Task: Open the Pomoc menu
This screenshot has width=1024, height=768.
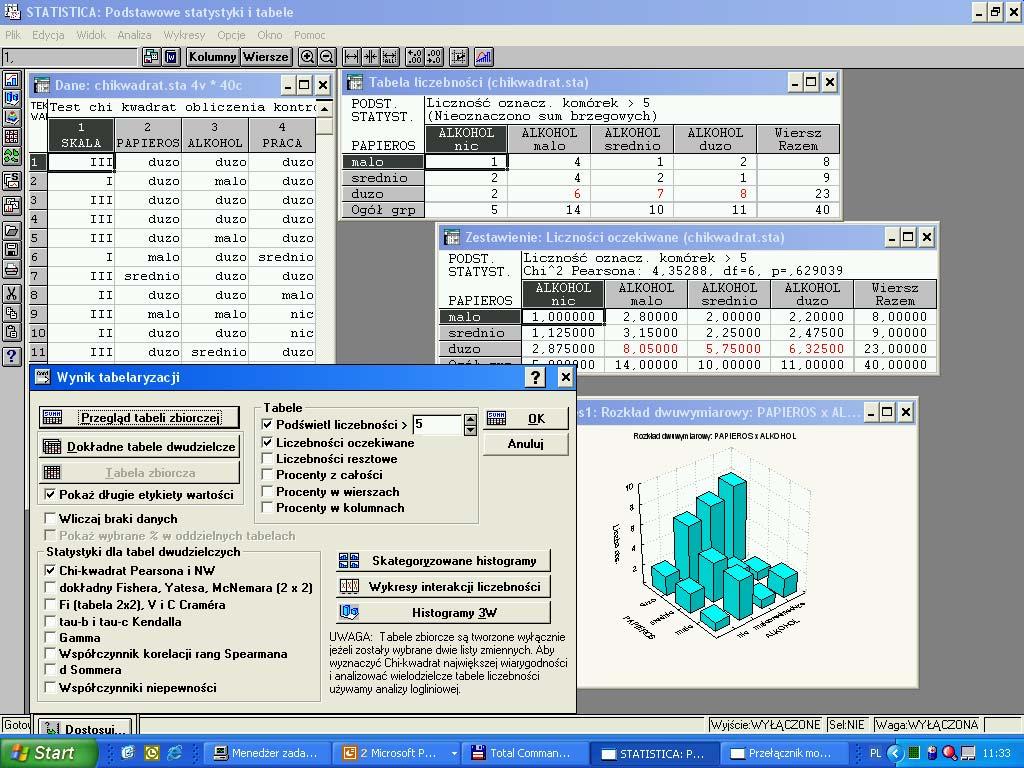Action: click(x=310, y=35)
